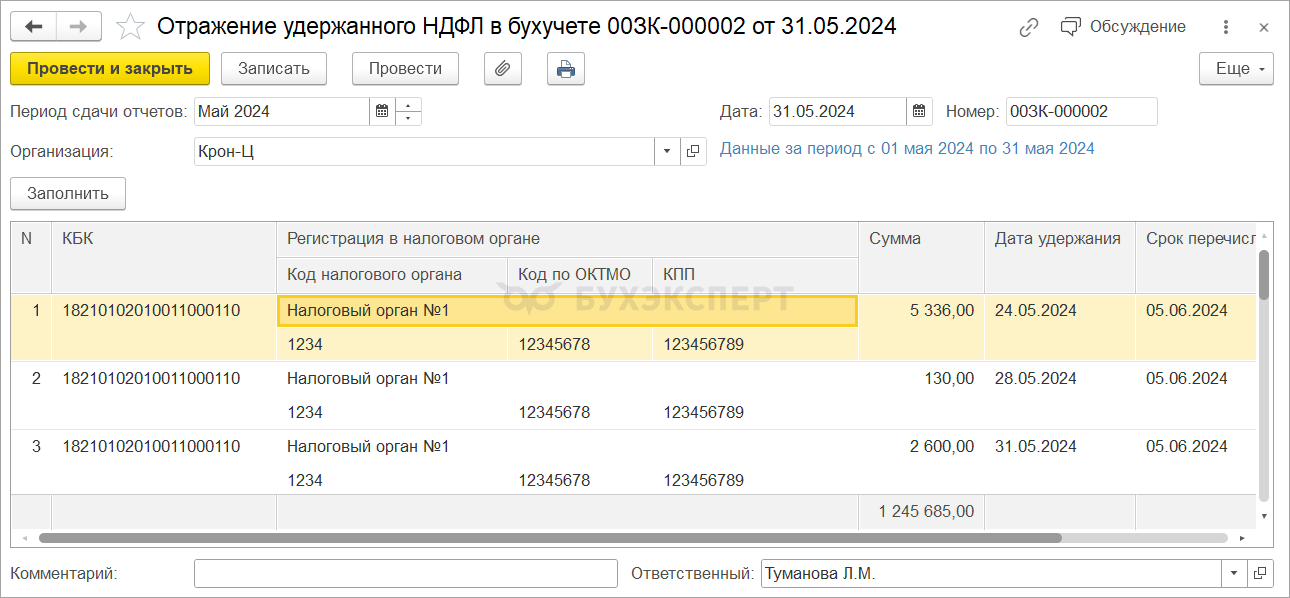This screenshot has width=1290, height=598.
Task: Click into the Комментарий input field
Action: 405,574
